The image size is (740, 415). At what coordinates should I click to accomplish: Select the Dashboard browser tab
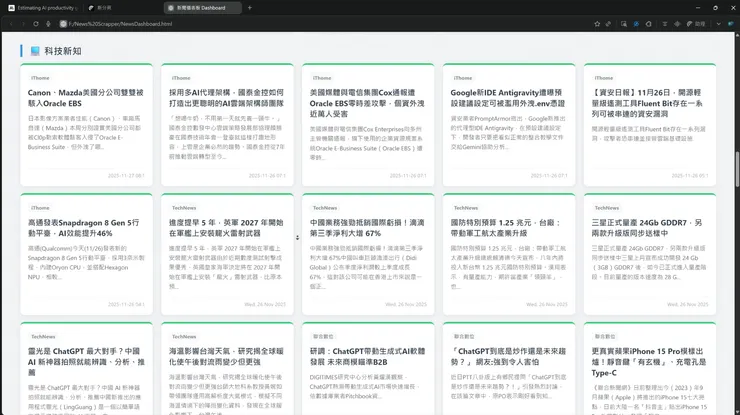(203, 8)
